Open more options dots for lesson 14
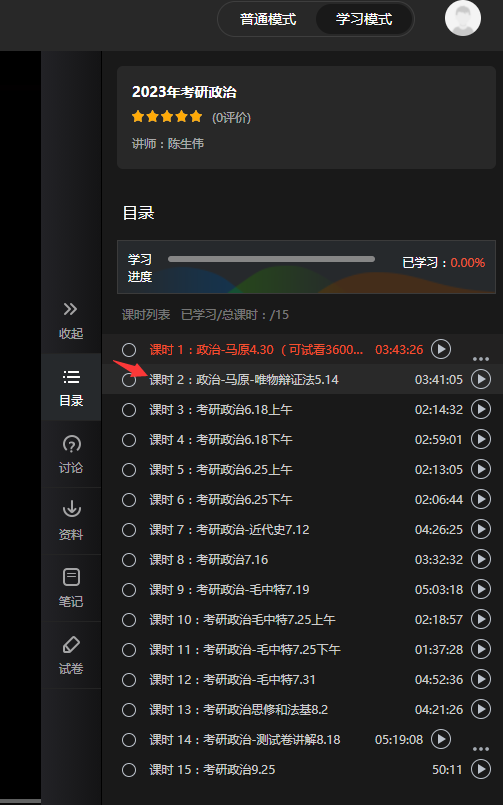The image size is (503, 805). coord(480,749)
